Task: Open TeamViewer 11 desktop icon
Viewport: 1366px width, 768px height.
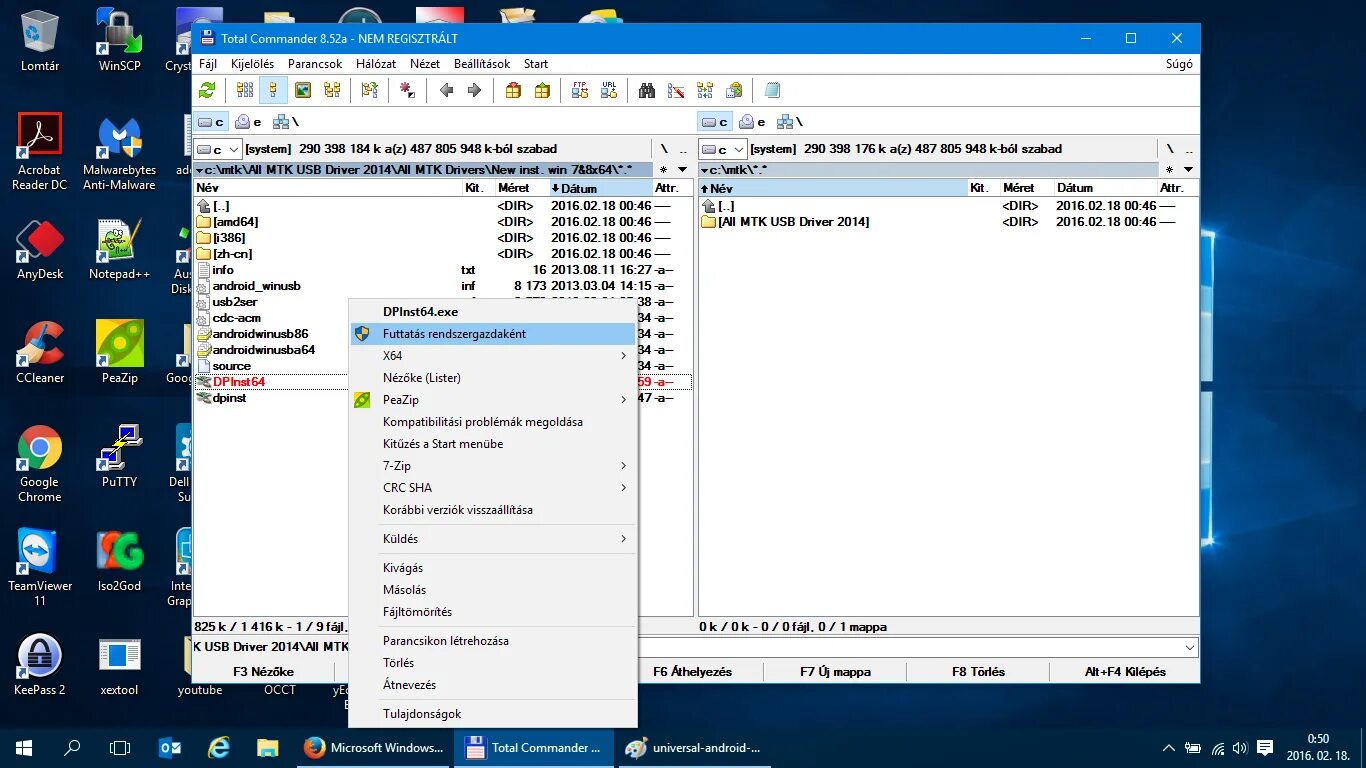Action: pyautogui.click(x=40, y=567)
